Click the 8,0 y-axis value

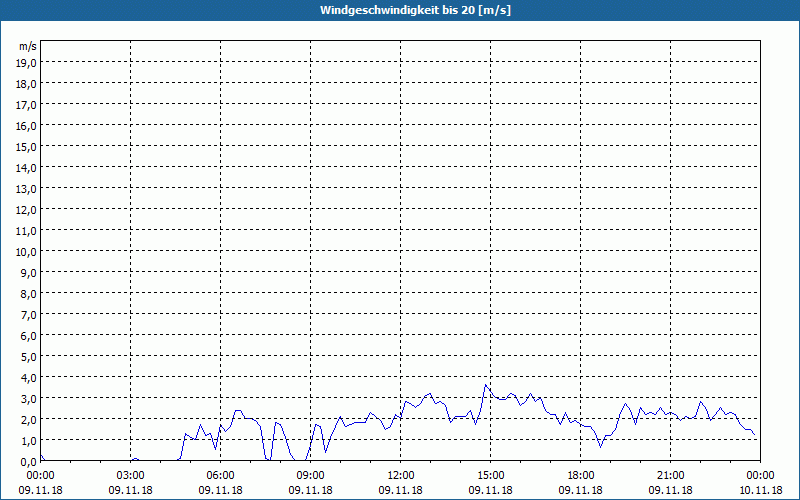[x=28, y=294]
